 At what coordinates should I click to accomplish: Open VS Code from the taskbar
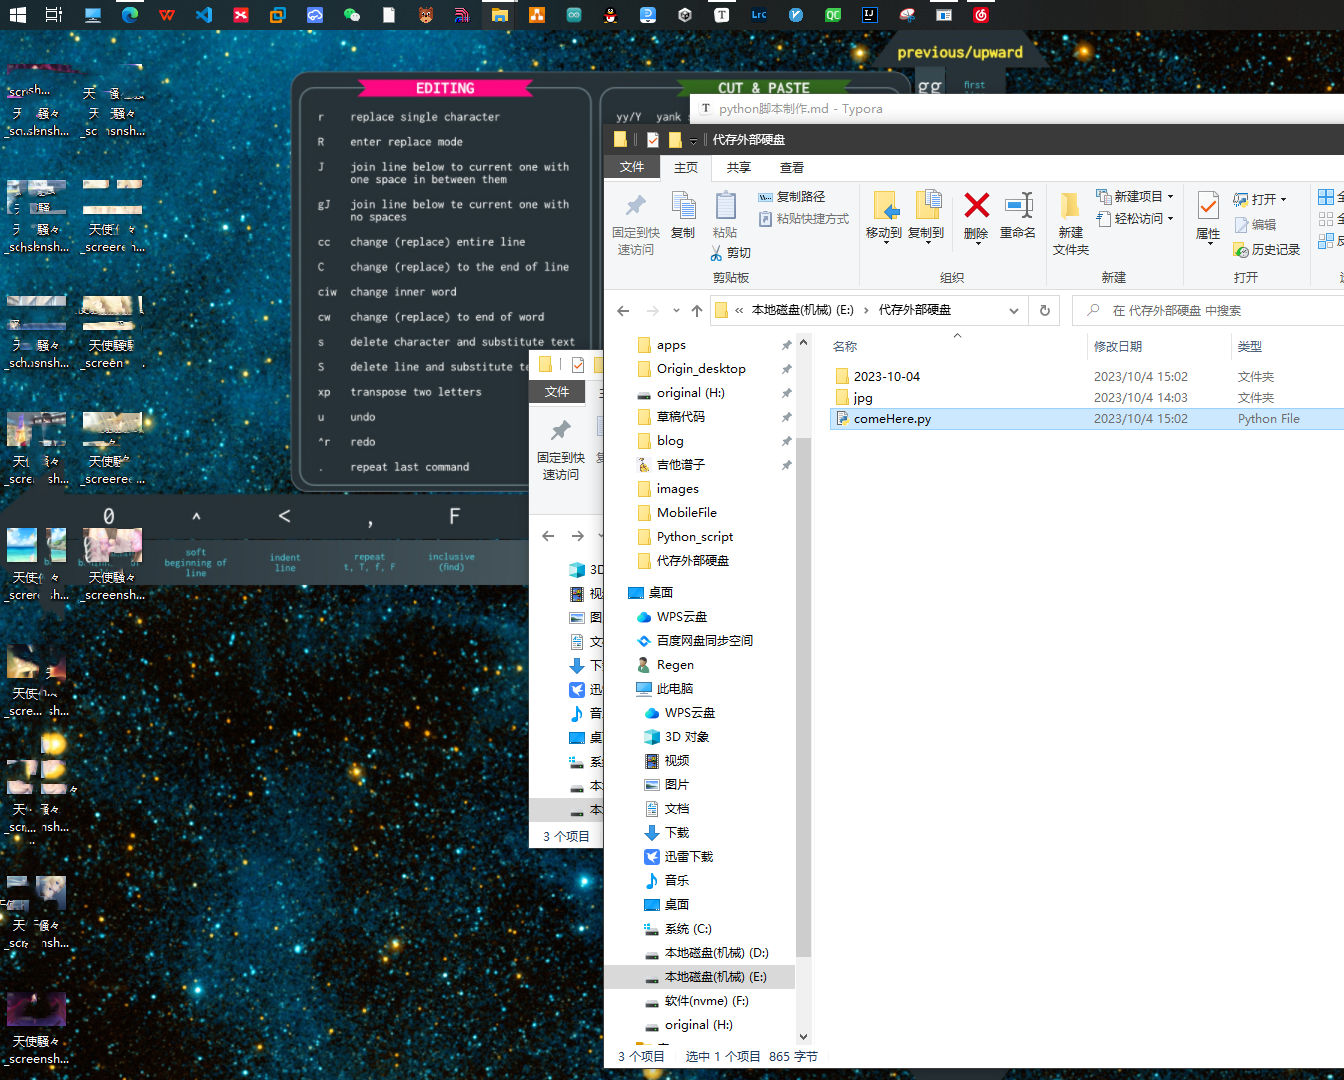[204, 14]
